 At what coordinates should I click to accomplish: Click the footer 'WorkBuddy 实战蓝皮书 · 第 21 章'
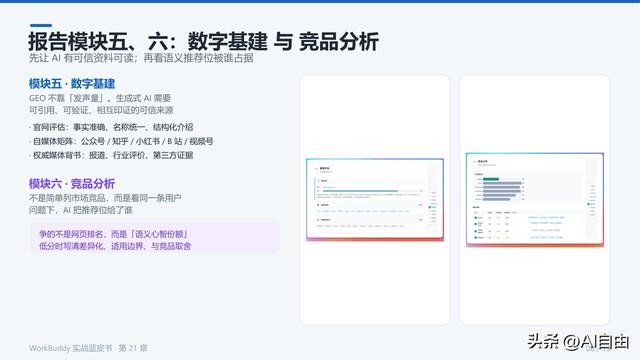(x=88, y=348)
